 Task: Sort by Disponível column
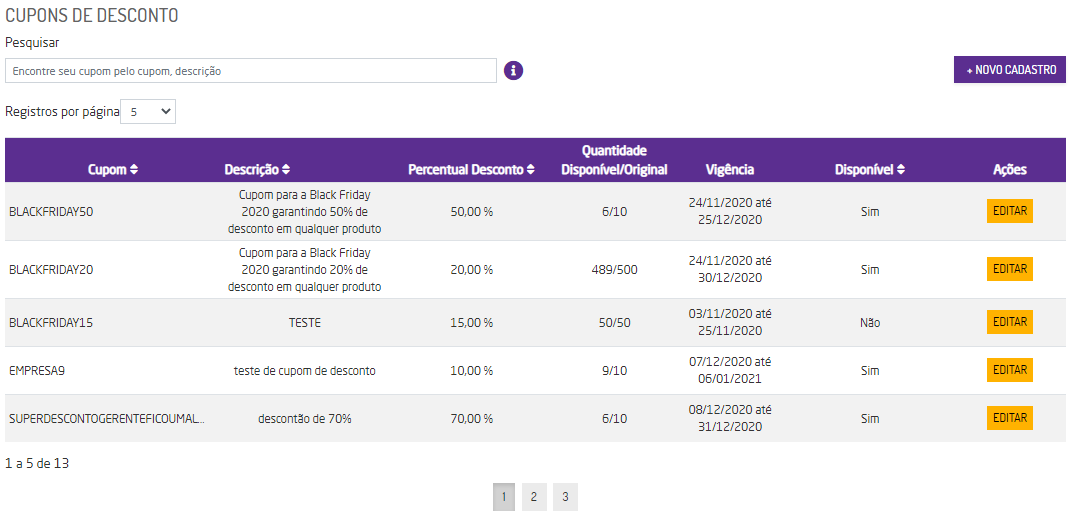[x=869, y=170]
